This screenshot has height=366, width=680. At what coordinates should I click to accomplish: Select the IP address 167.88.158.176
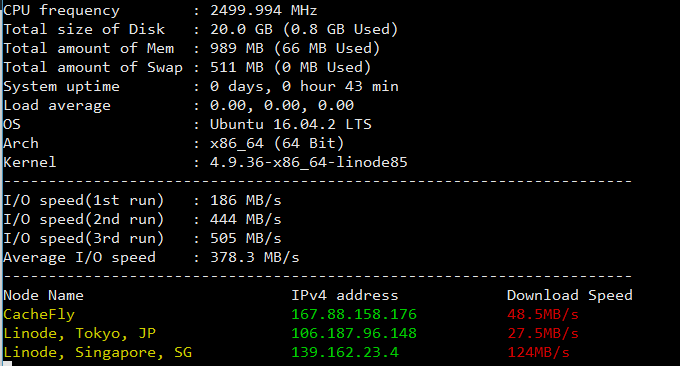354,314
